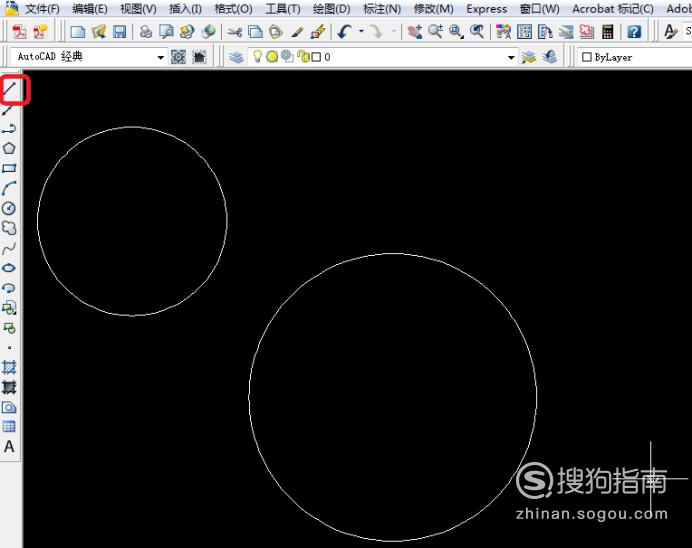This screenshot has height=548, width=692.
Task: Select the Multiline Text A tool
Action: coord(9,447)
